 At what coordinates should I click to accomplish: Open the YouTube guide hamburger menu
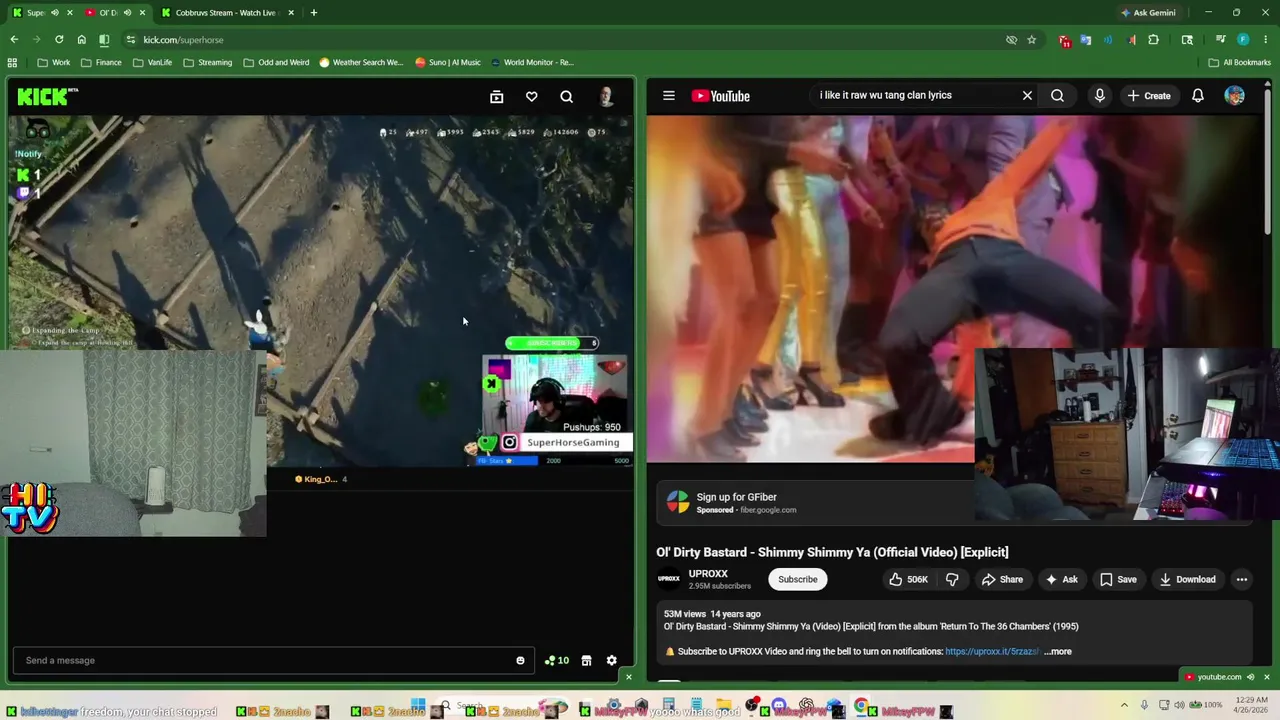(x=669, y=96)
